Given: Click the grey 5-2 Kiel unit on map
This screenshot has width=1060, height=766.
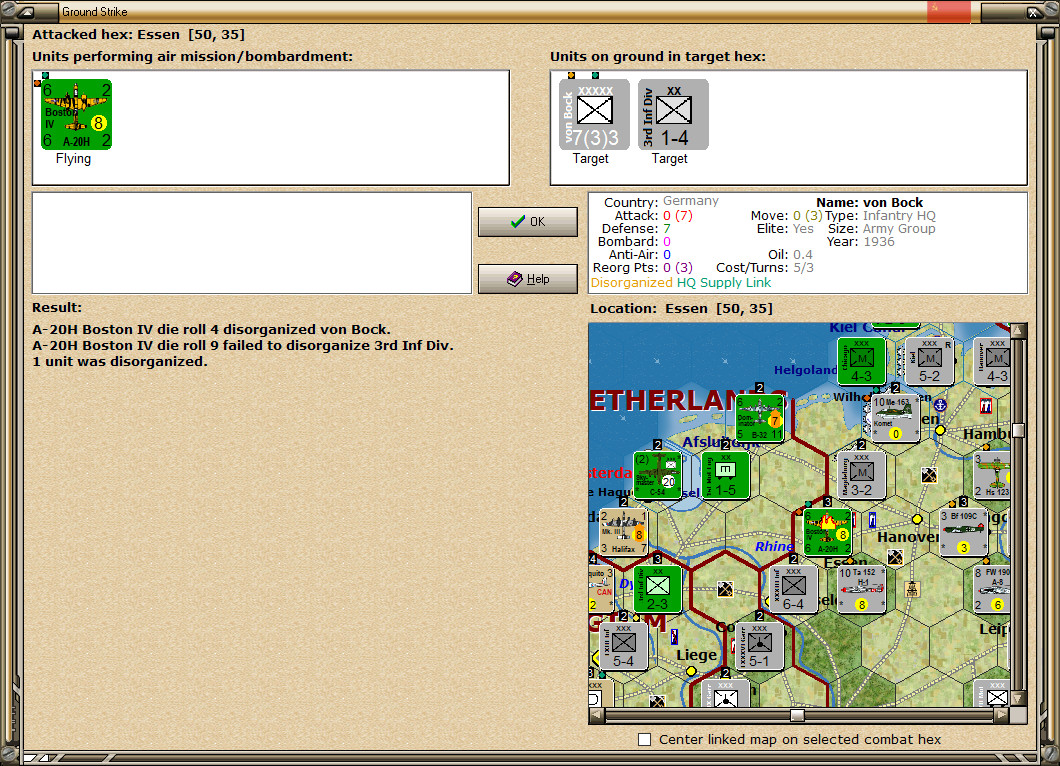Looking at the screenshot, I should coord(930,362).
